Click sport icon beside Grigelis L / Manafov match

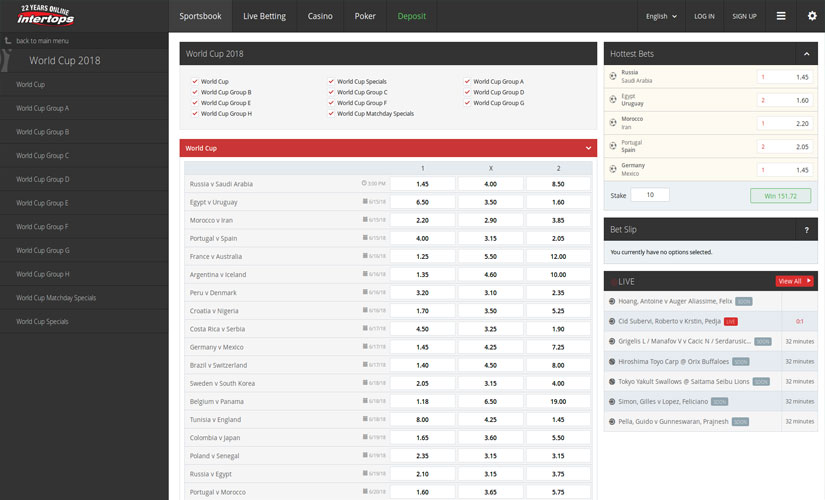point(612,341)
